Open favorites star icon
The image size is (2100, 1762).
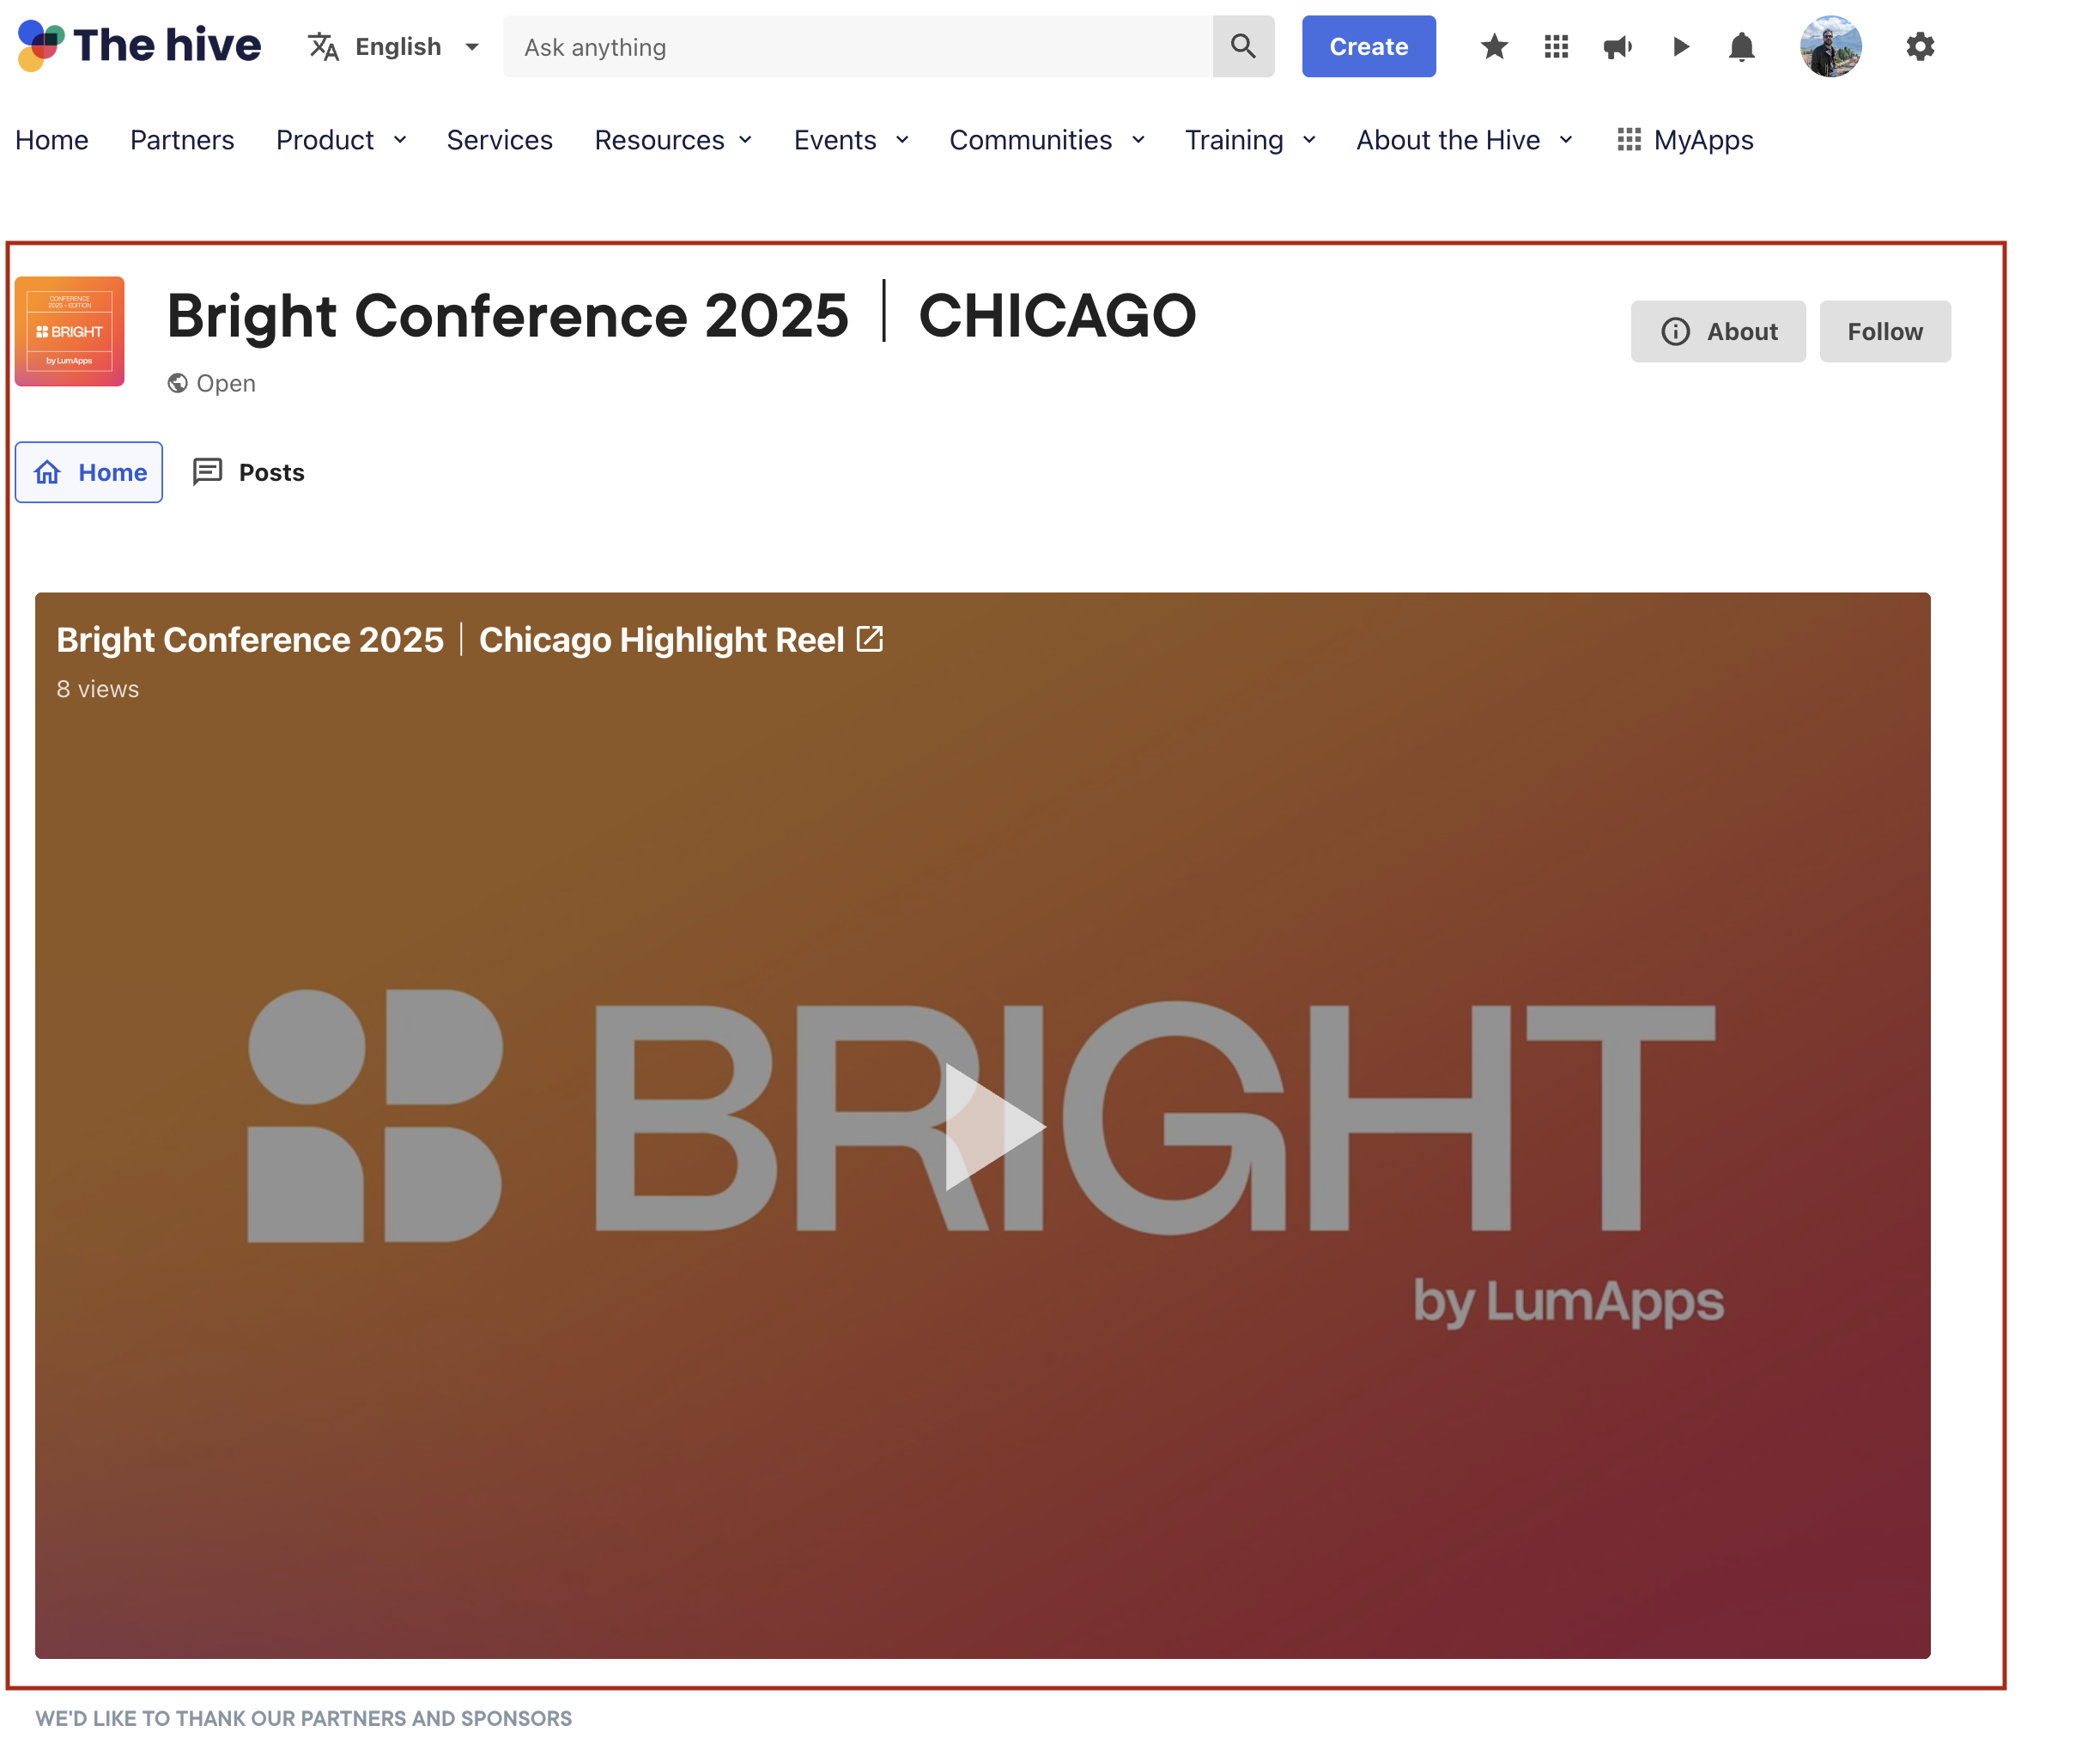(1494, 47)
